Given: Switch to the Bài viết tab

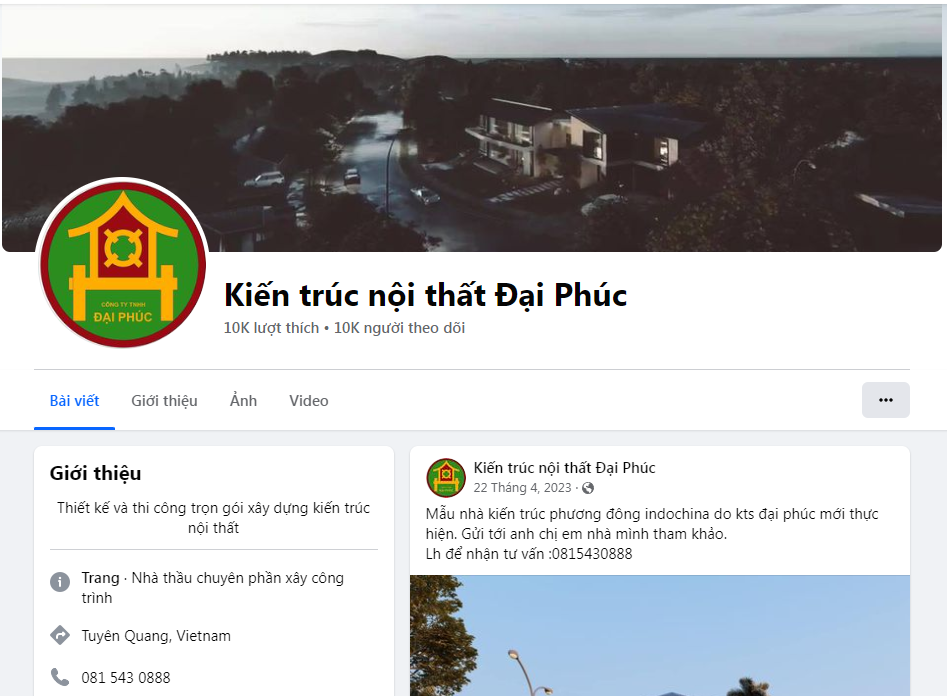Looking at the screenshot, I should (x=74, y=401).
